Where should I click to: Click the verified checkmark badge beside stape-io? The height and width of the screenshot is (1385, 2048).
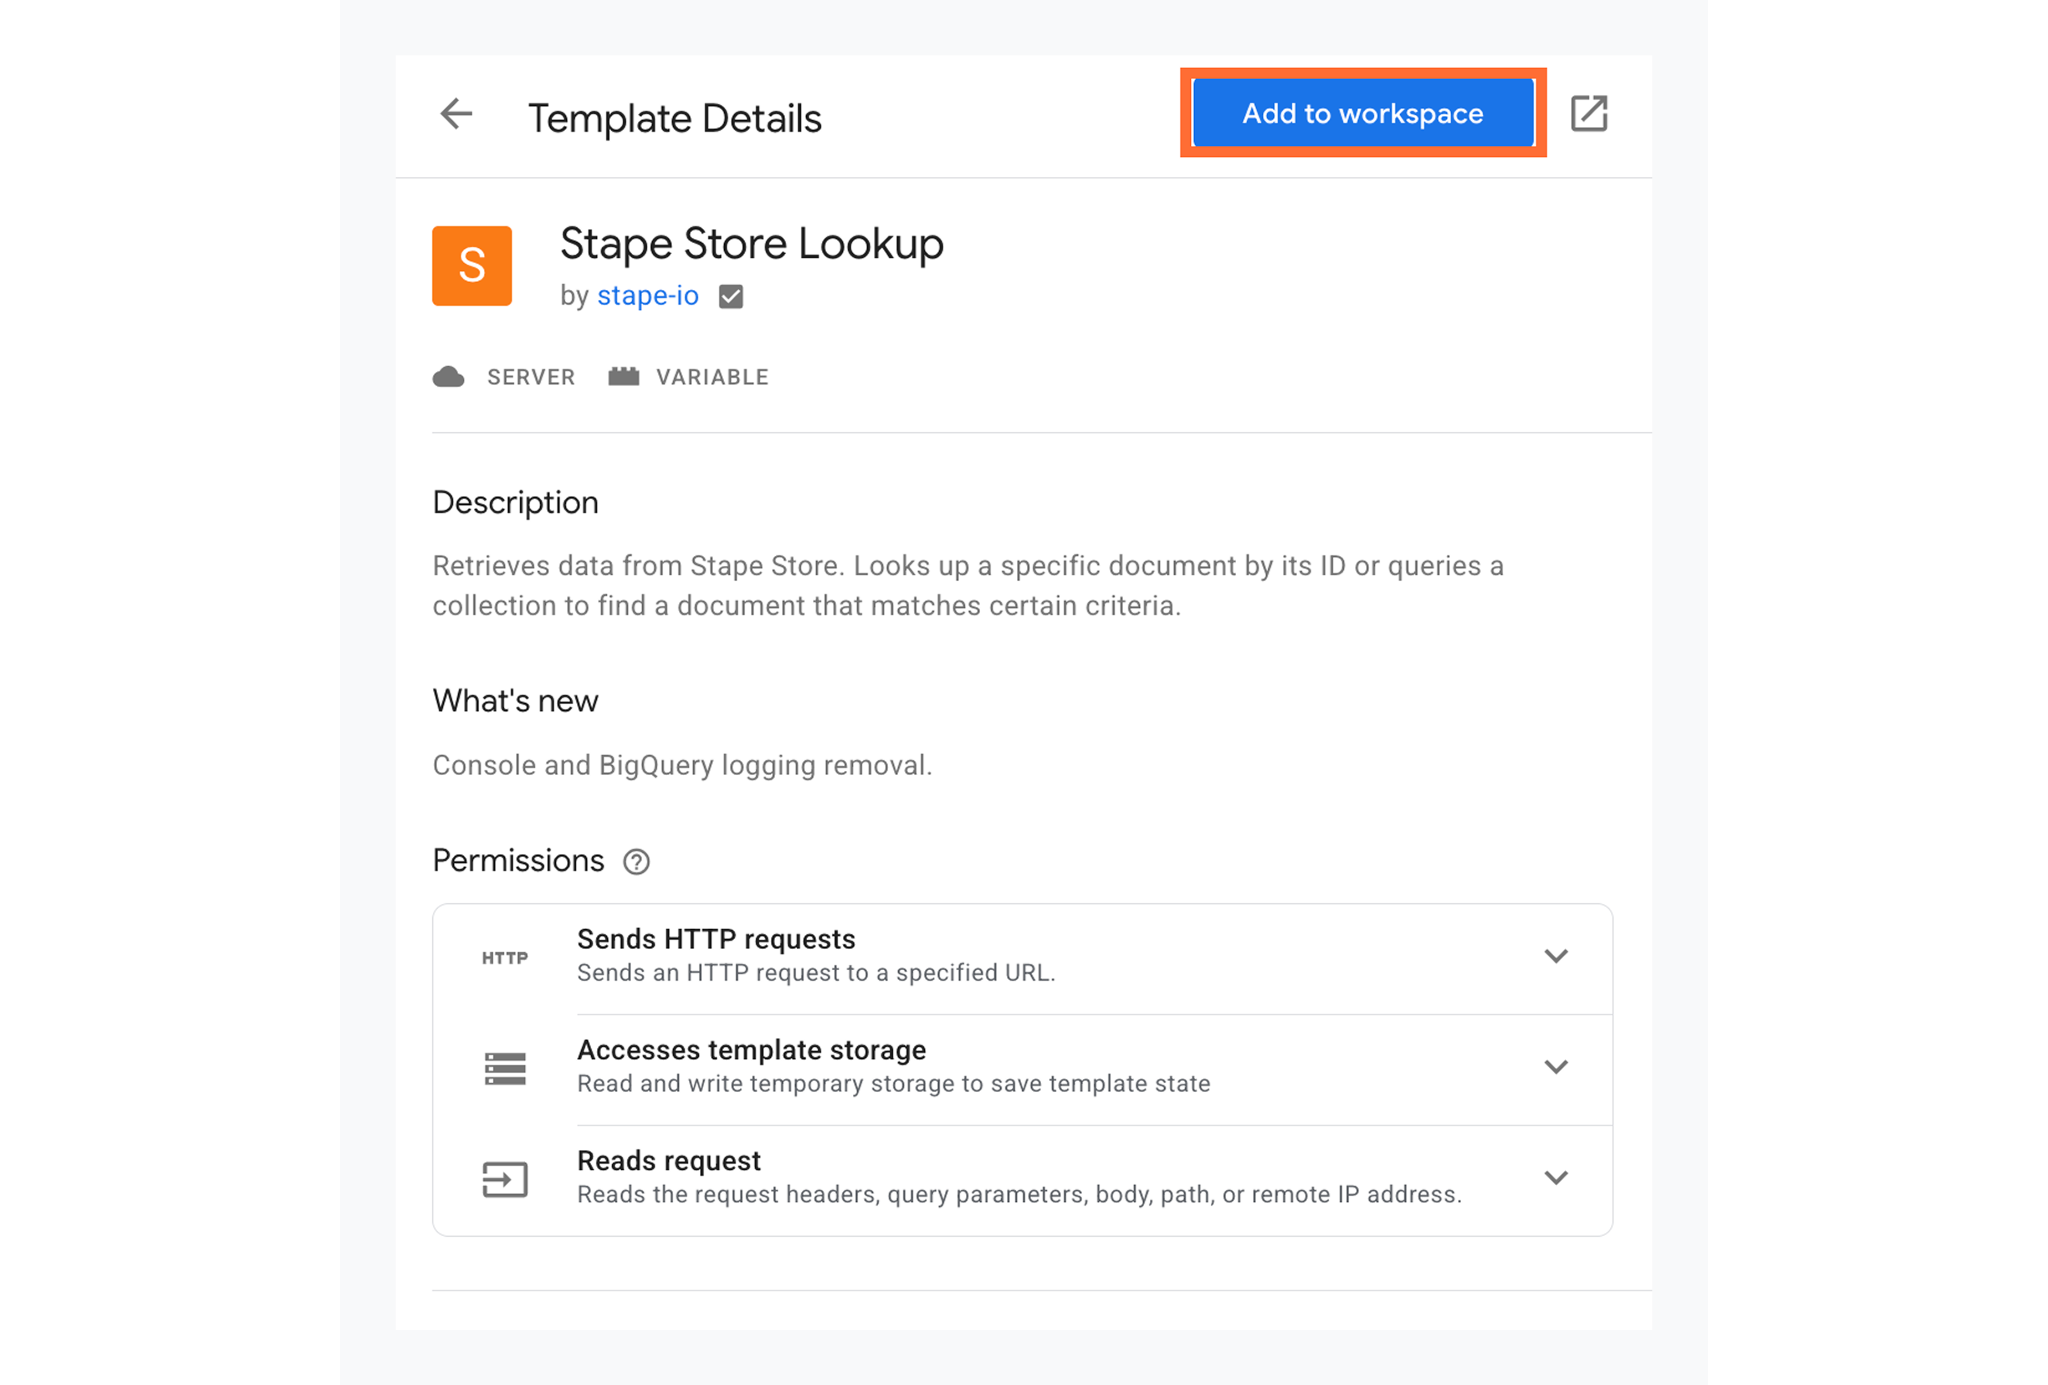click(x=731, y=296)
